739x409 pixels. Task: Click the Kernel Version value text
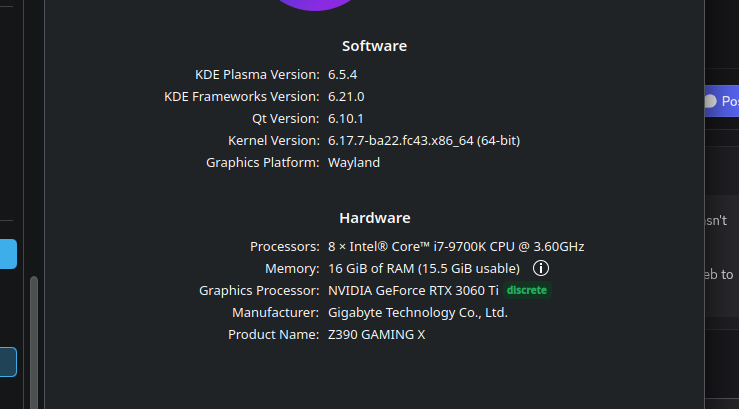tap(423, 140)
